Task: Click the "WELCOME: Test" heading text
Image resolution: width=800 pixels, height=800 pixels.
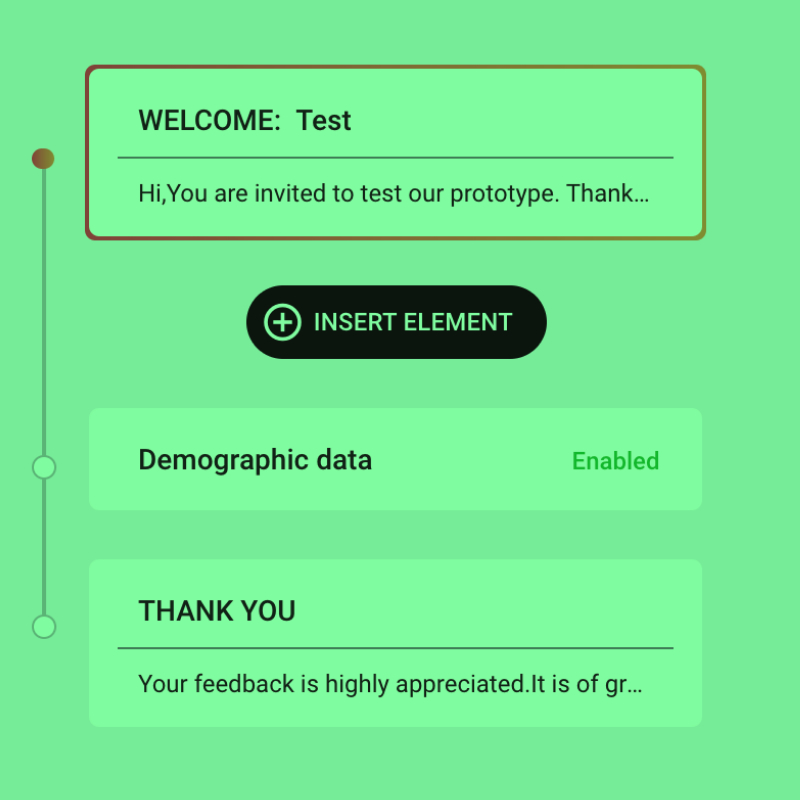Action: pos(244,120)
